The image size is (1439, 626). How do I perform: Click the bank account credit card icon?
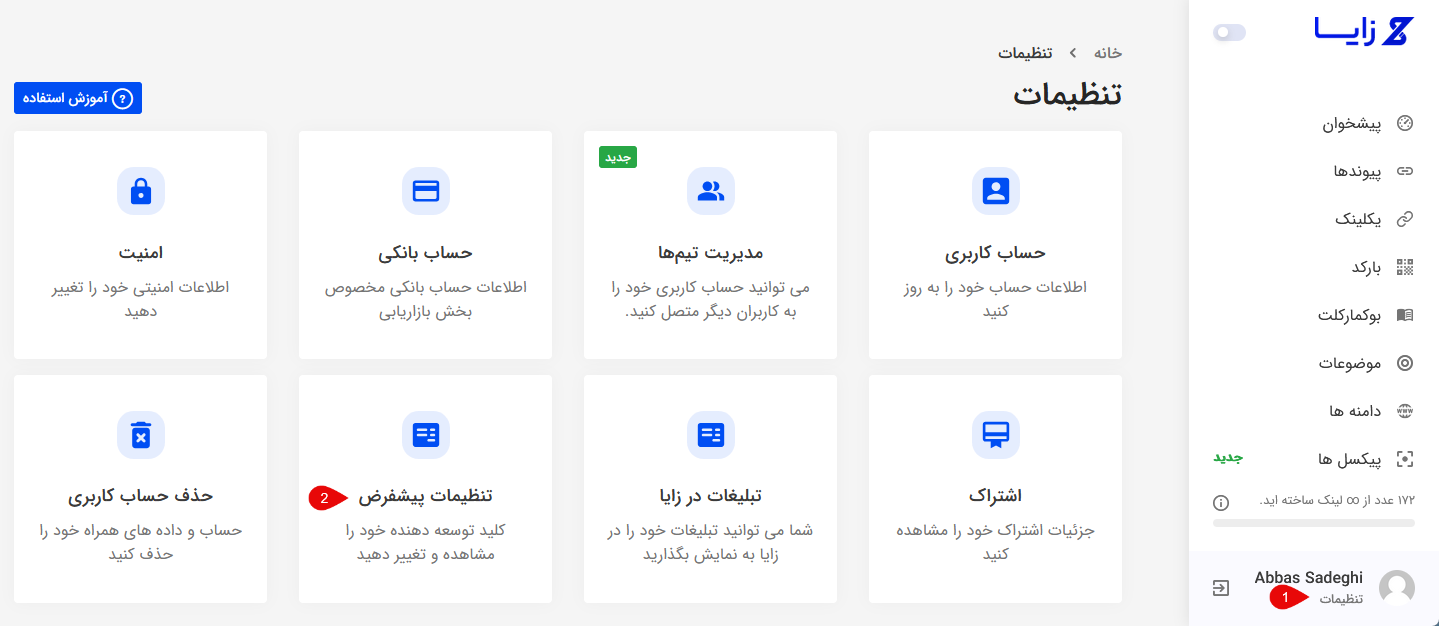tap(426, 191)
